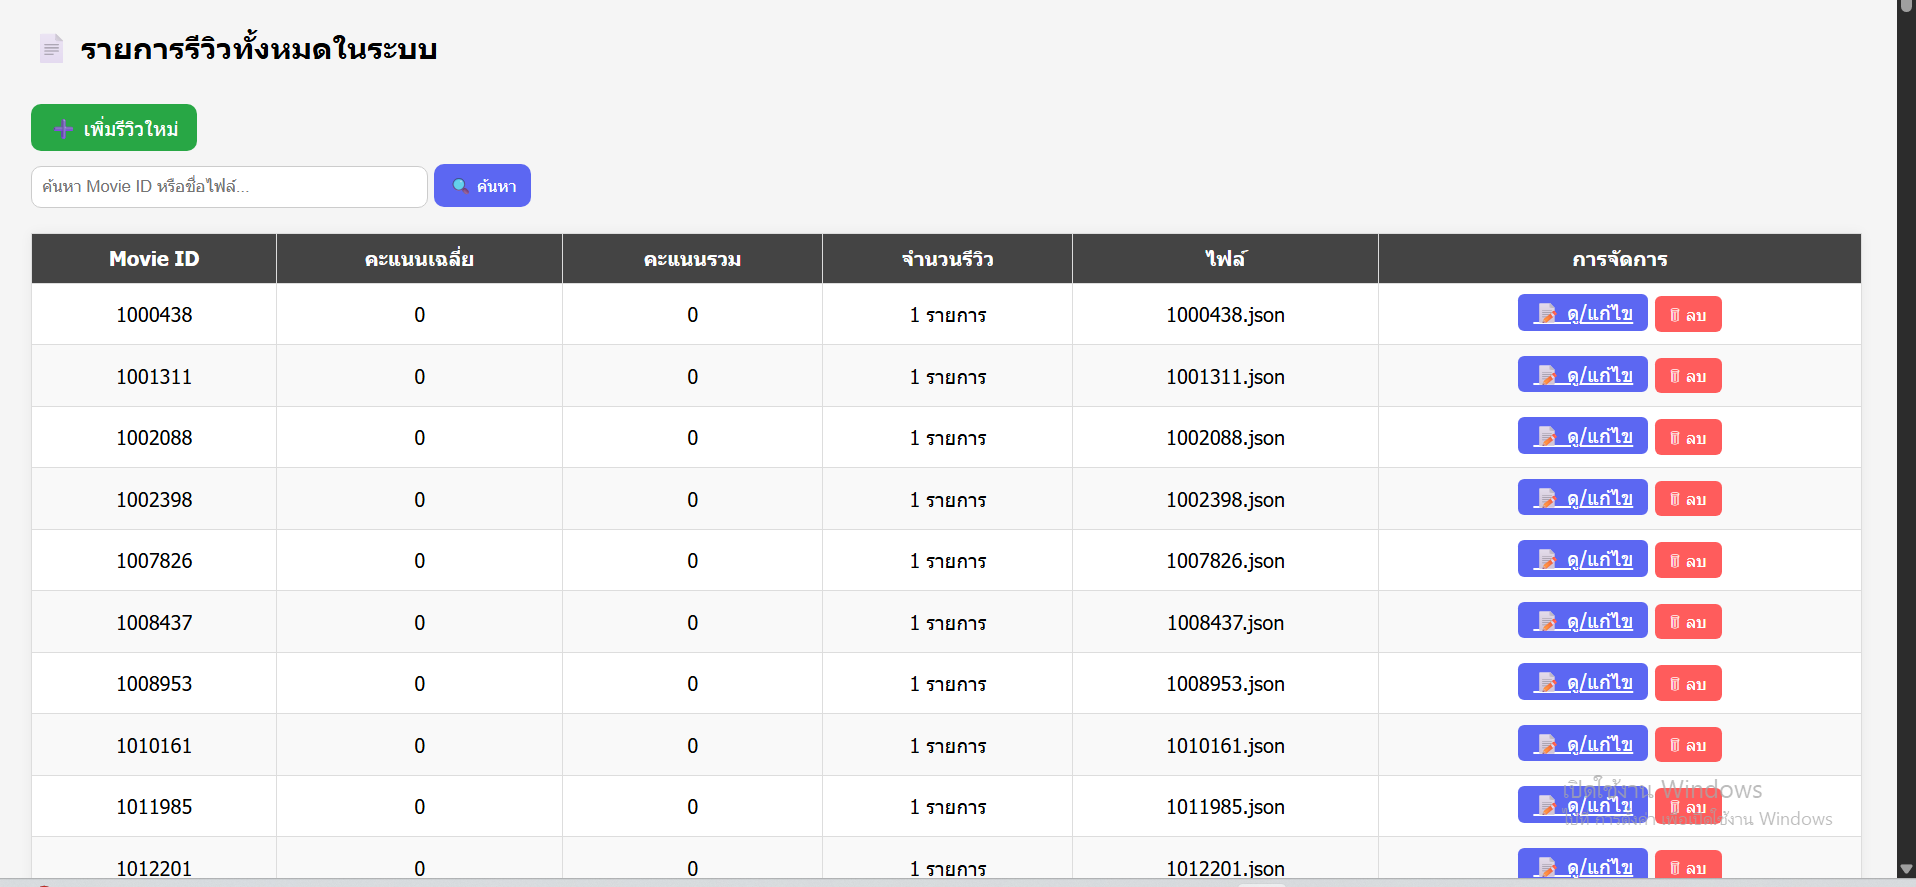The height and width of the screenshot is (887, 1916).
Task: Click the page heading รายการรีวิวทั้งหมดในระบบ
Action: coord(259,48)
